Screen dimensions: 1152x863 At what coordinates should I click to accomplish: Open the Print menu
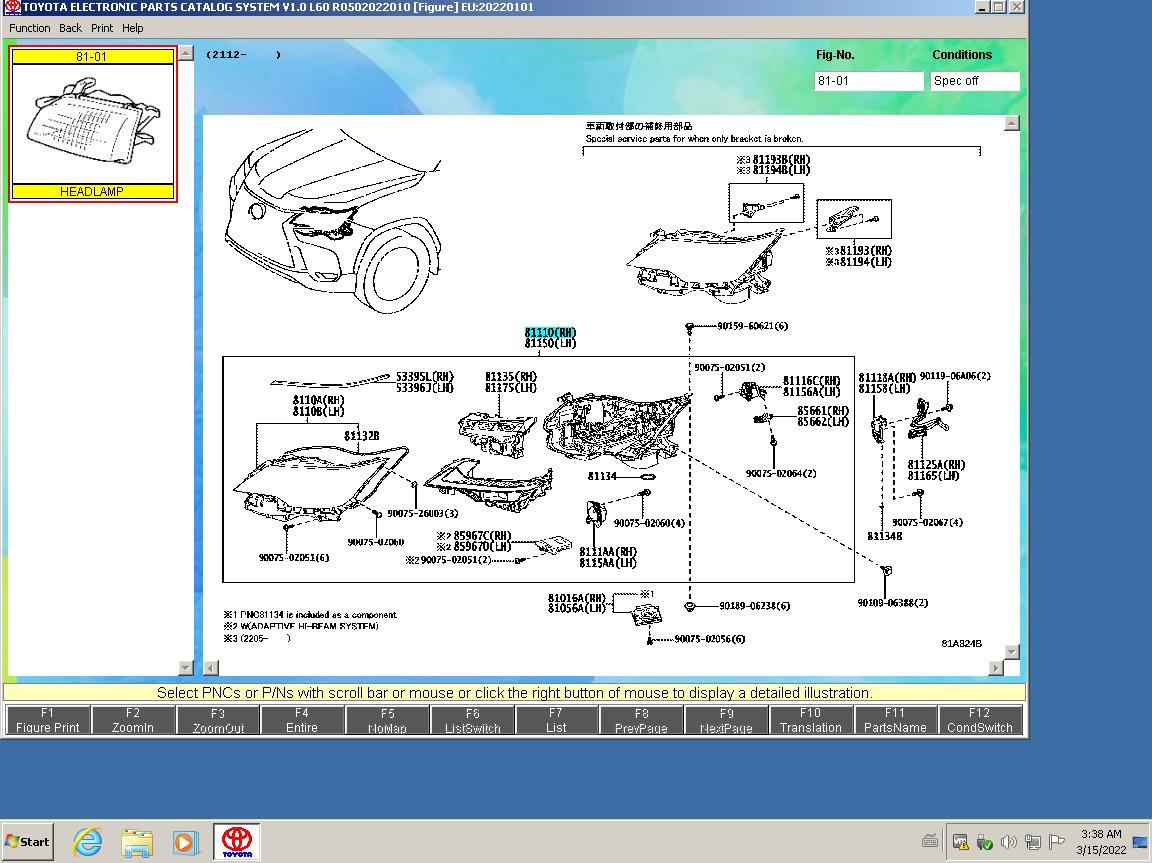coord(101,28)
